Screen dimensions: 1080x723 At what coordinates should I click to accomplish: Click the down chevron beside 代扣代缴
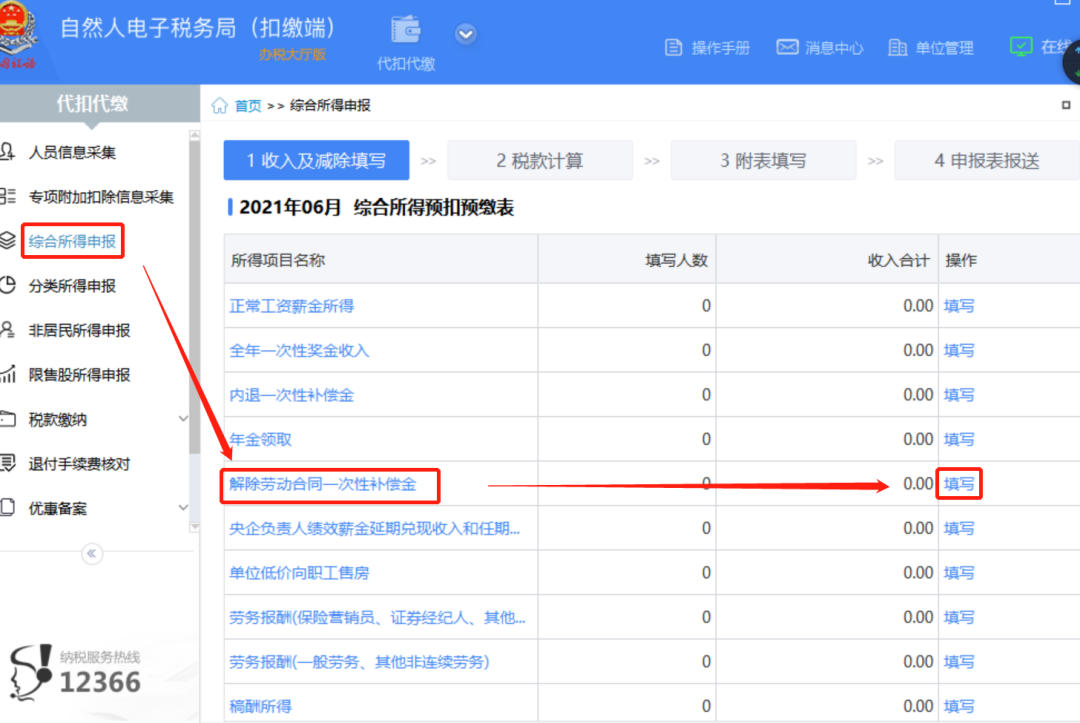(x=465, y=32)
